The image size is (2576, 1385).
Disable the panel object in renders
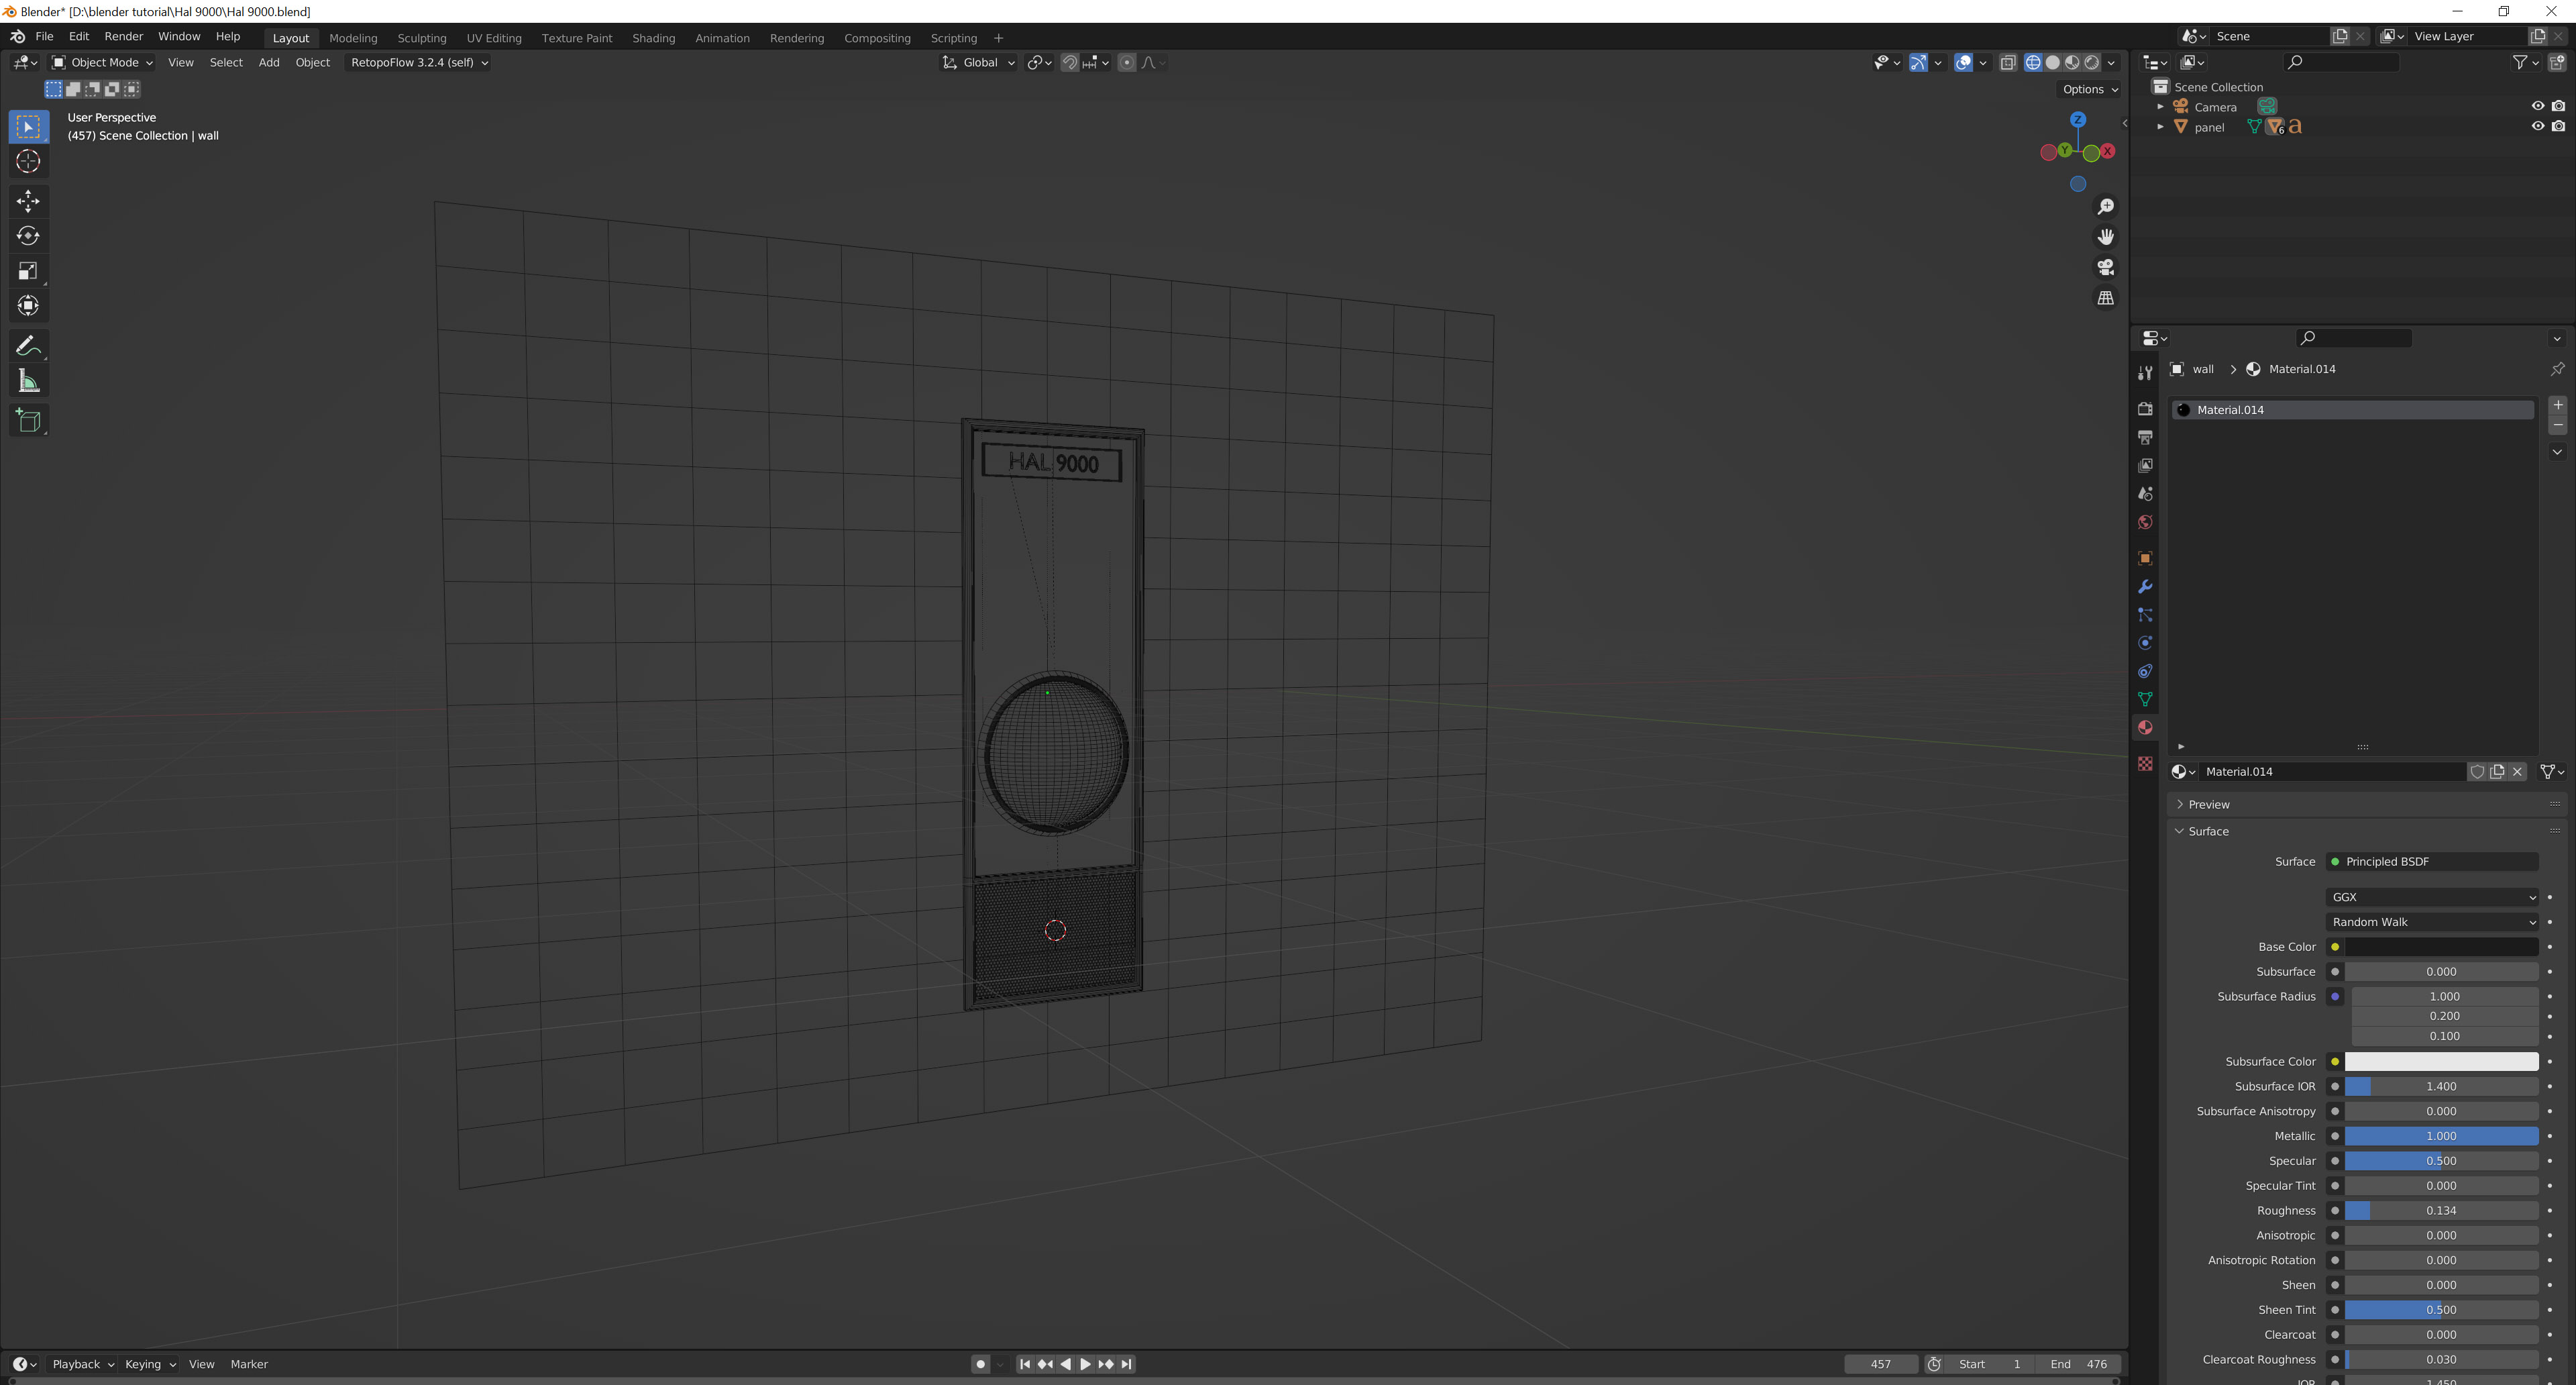click(2559, 127)
